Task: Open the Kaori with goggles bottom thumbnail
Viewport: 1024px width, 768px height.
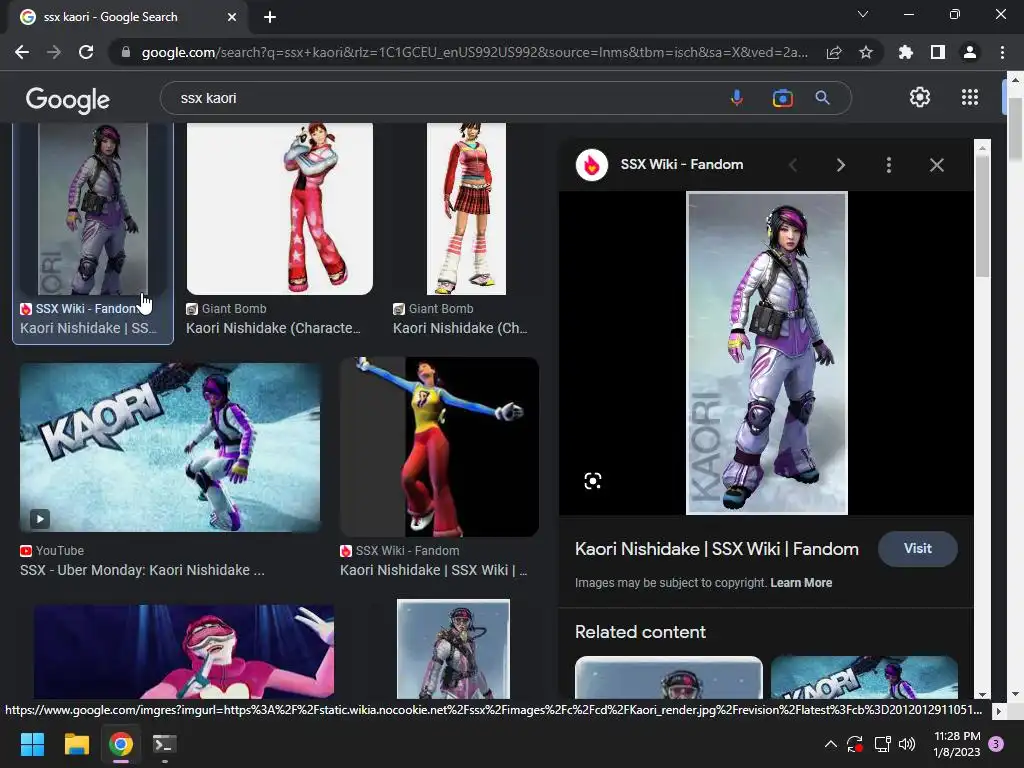Action: [453, 649]
